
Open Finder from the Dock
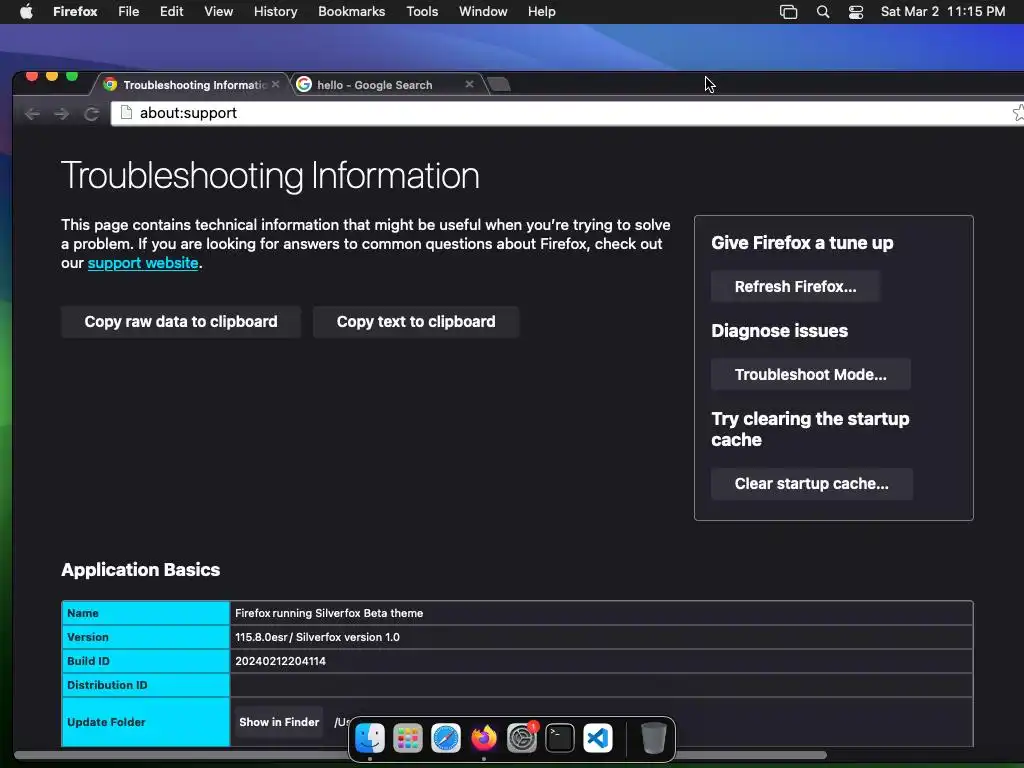[370, 739]
